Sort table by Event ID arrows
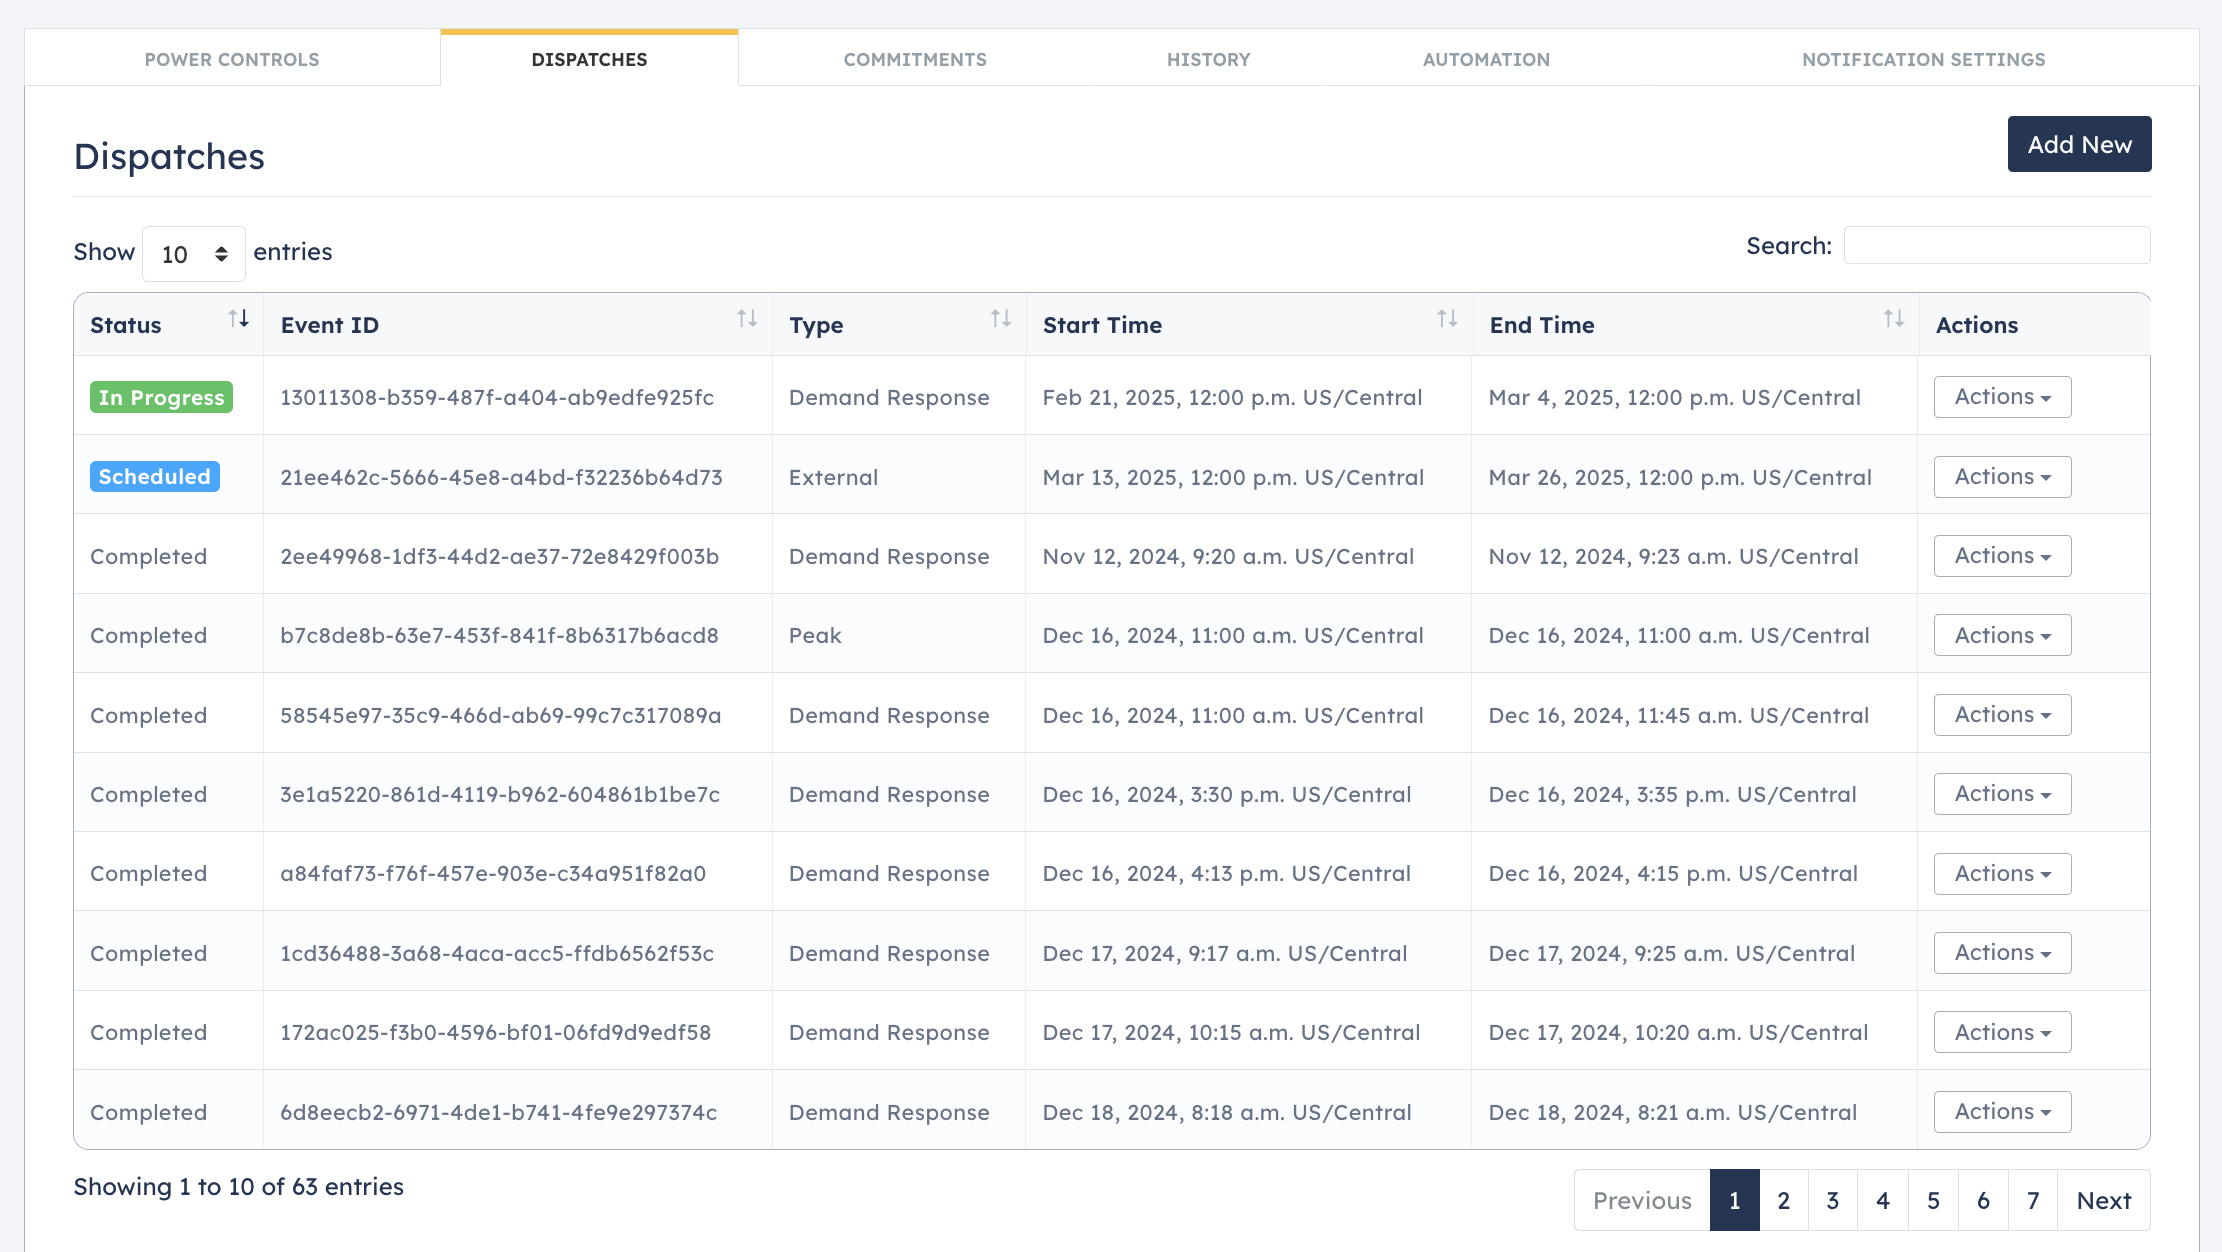Viewport: 2222px width, 1252px height. click(747, 319)
